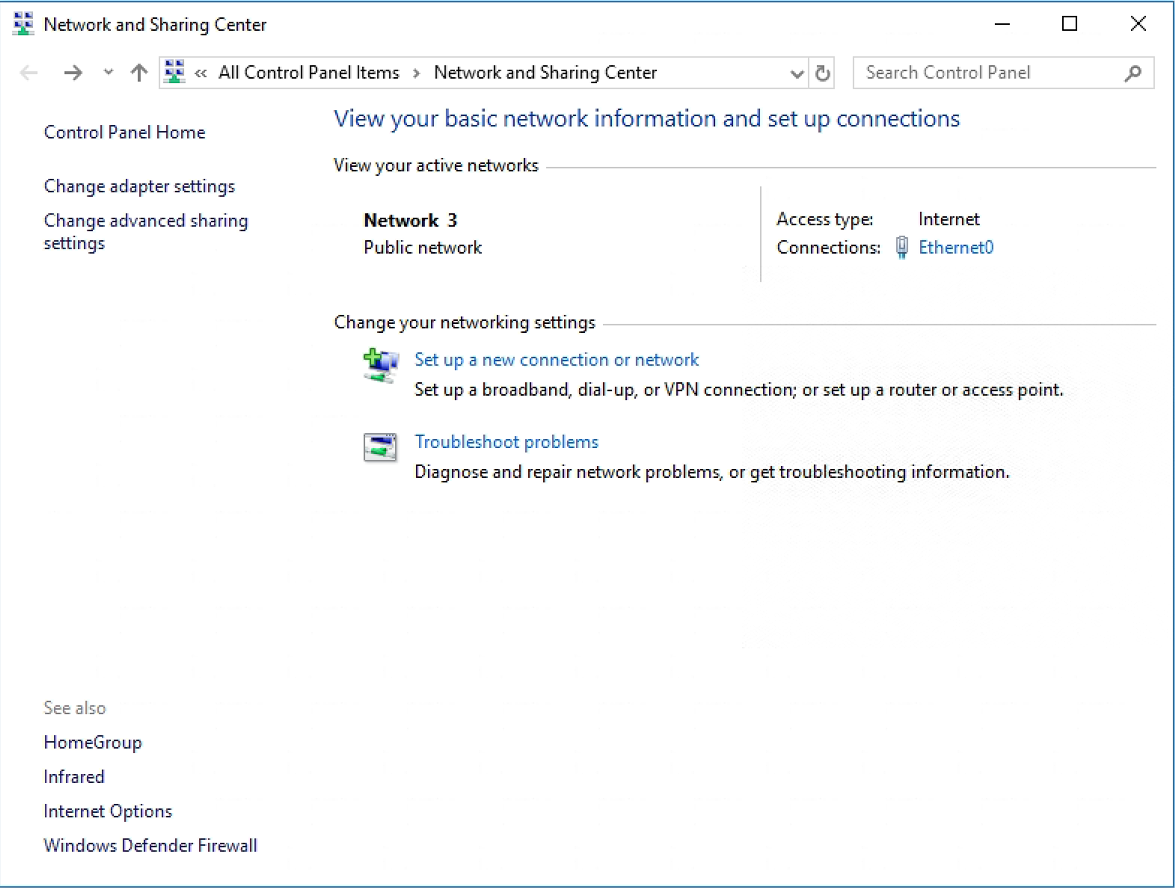Select All Control Panel Items breadcrumb
Viewport: 1175px width, 888px height.
[309, 73]
